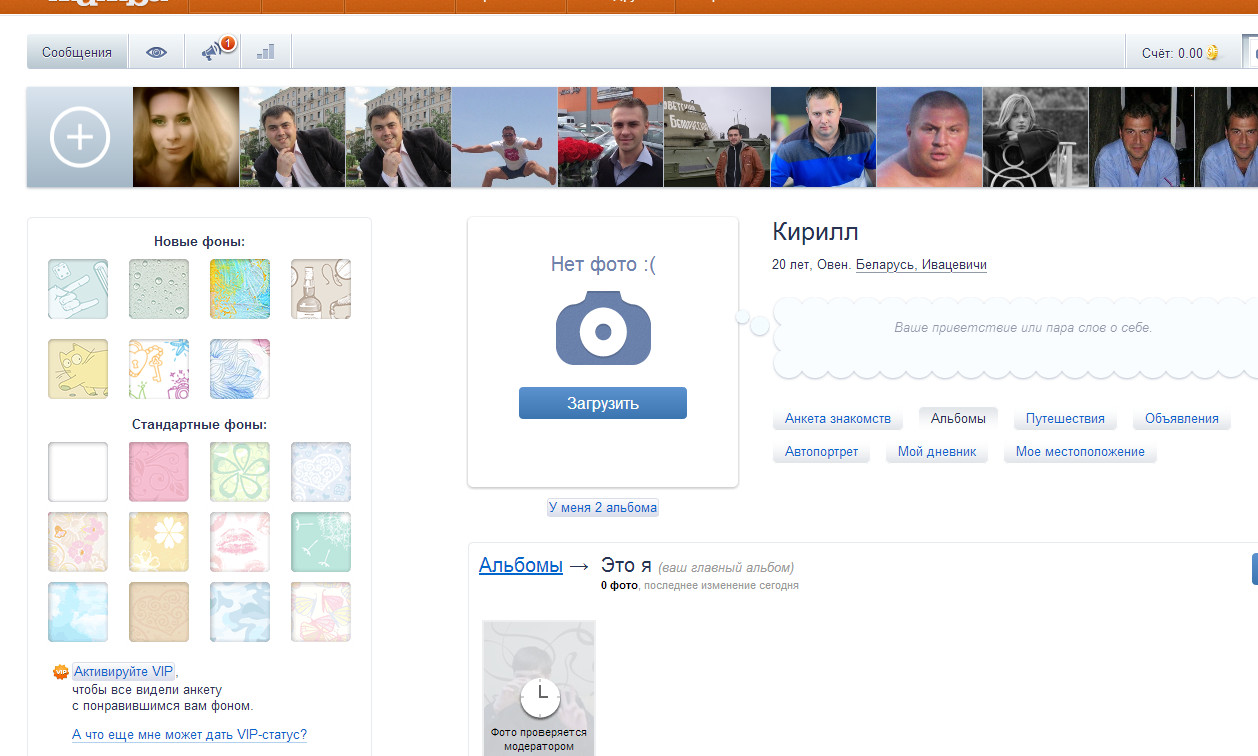1258x756 pixels.
Task: Select the plain white standard background
Action: click(78, 472)
